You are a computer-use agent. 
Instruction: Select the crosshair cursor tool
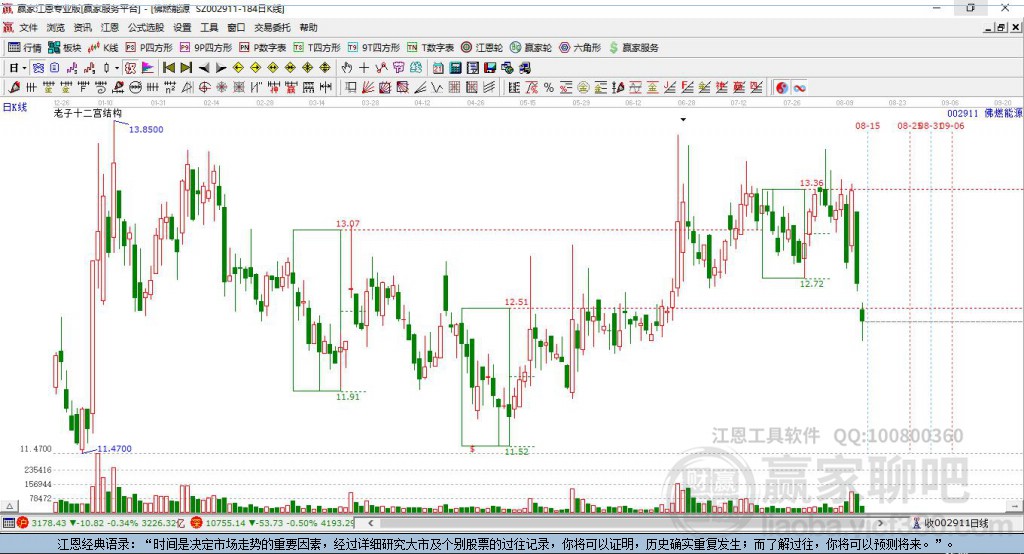point(364,68)
